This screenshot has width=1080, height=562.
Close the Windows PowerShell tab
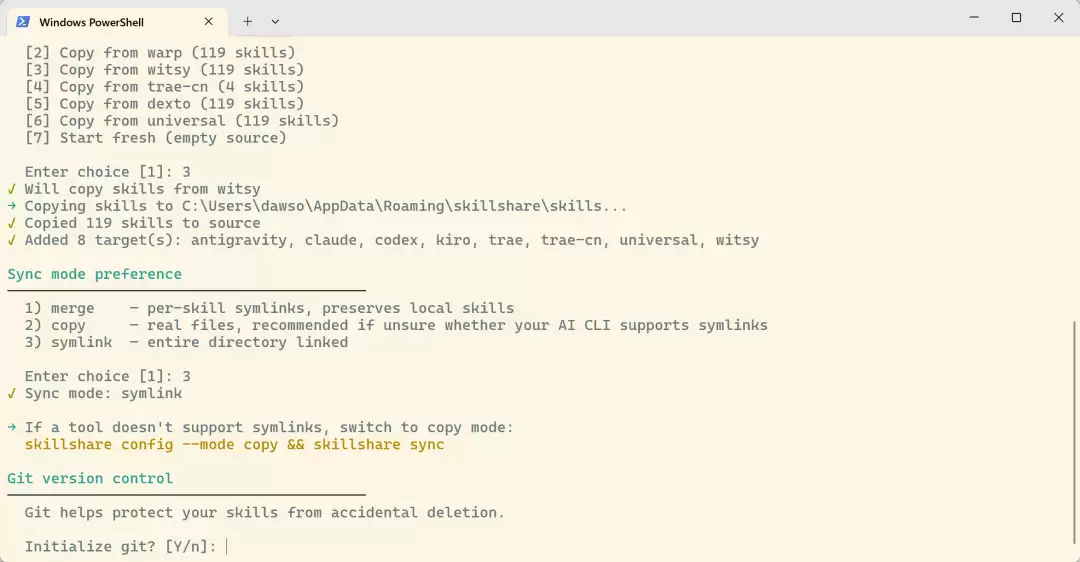[x=209, y=22]
